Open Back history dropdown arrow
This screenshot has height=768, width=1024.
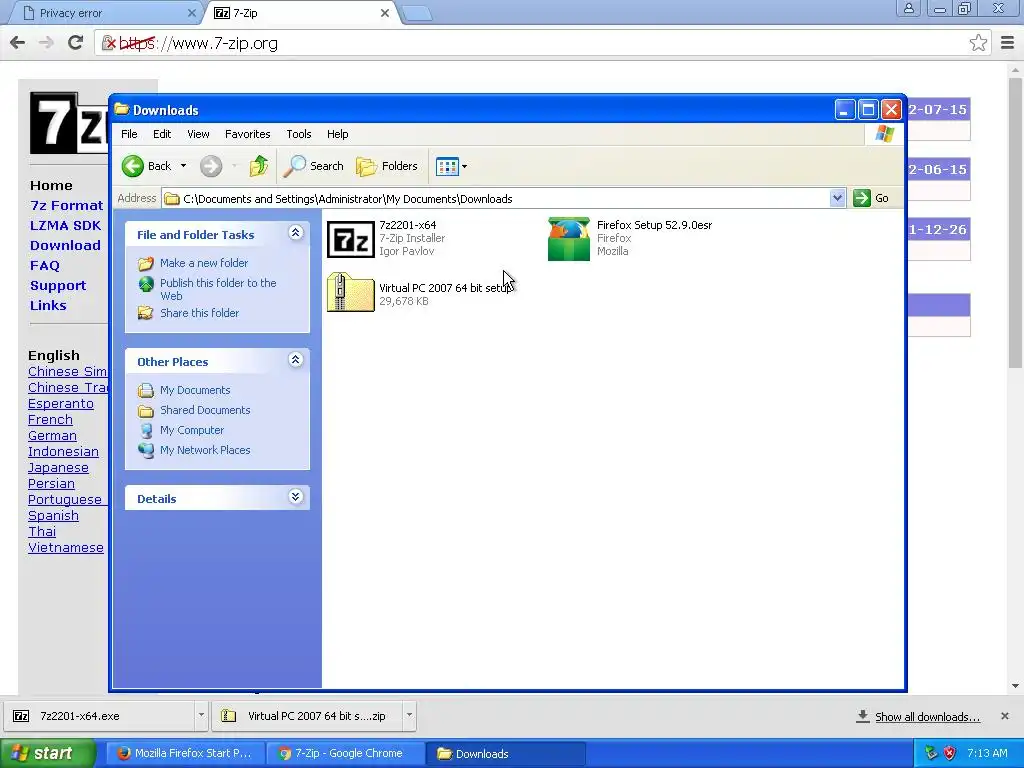point(184,166)
